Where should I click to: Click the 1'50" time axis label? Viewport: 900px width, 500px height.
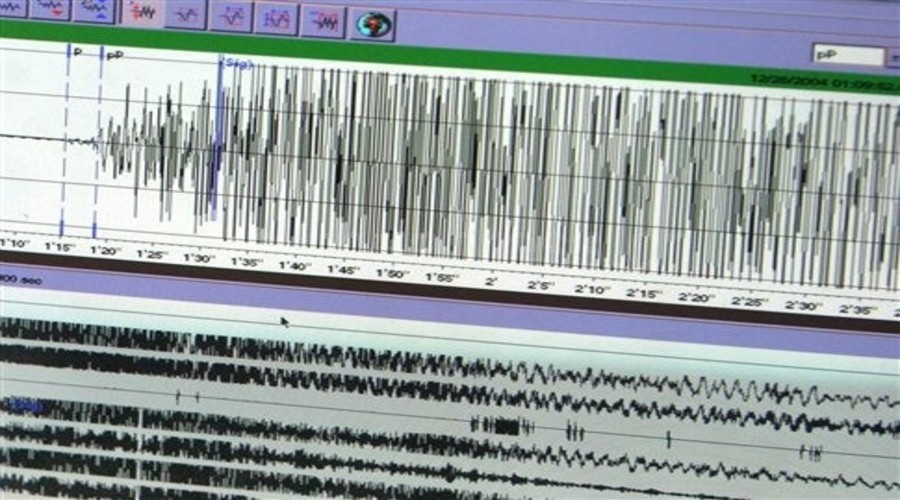point(392,273)
